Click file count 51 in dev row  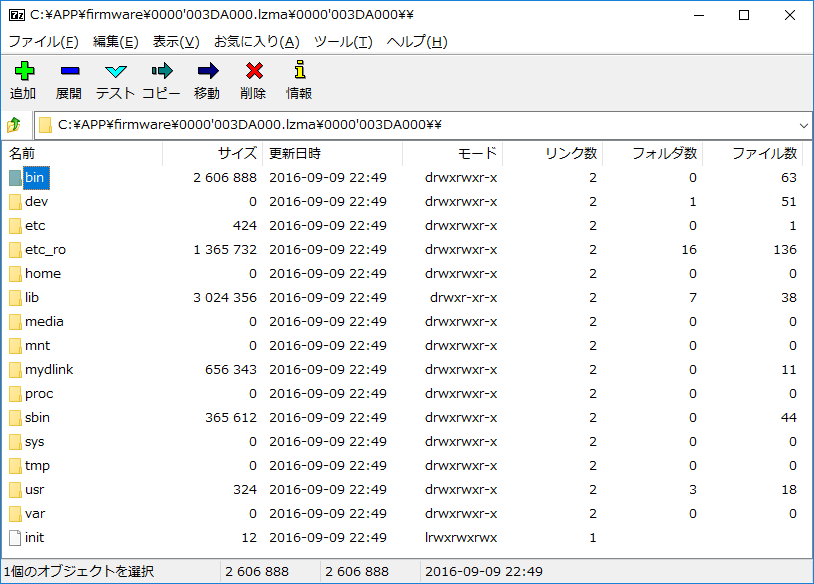coord(789,201)
